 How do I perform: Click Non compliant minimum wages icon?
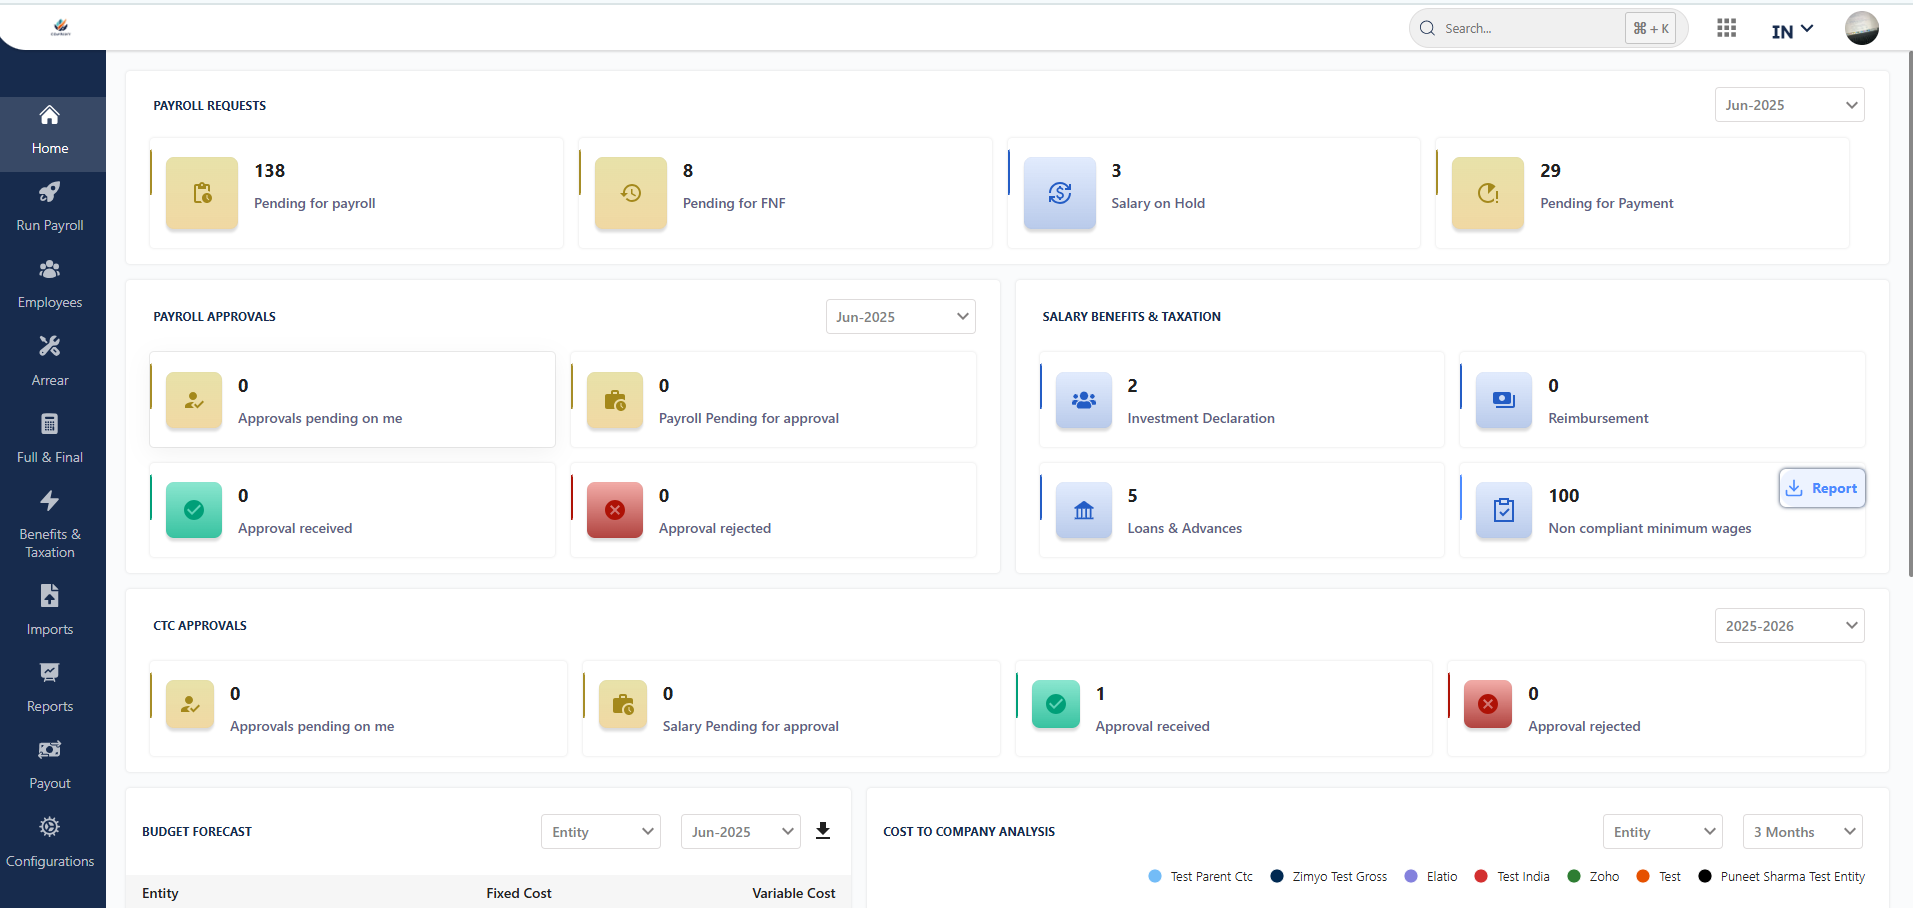[x=1504, y=510]
